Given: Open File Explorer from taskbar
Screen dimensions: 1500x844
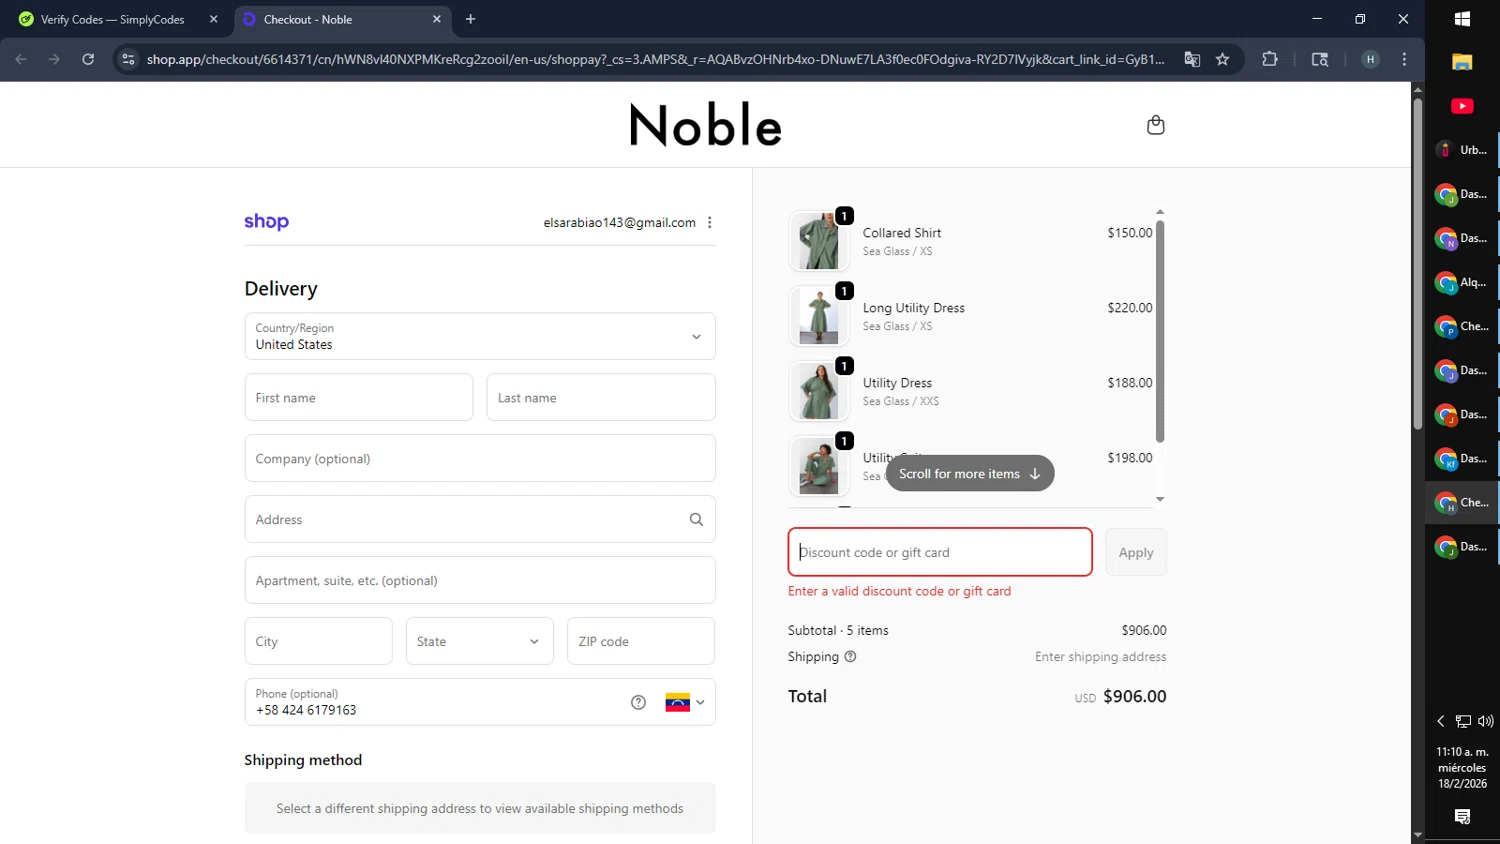Looking at the screenshot, I should point(1462,62).
